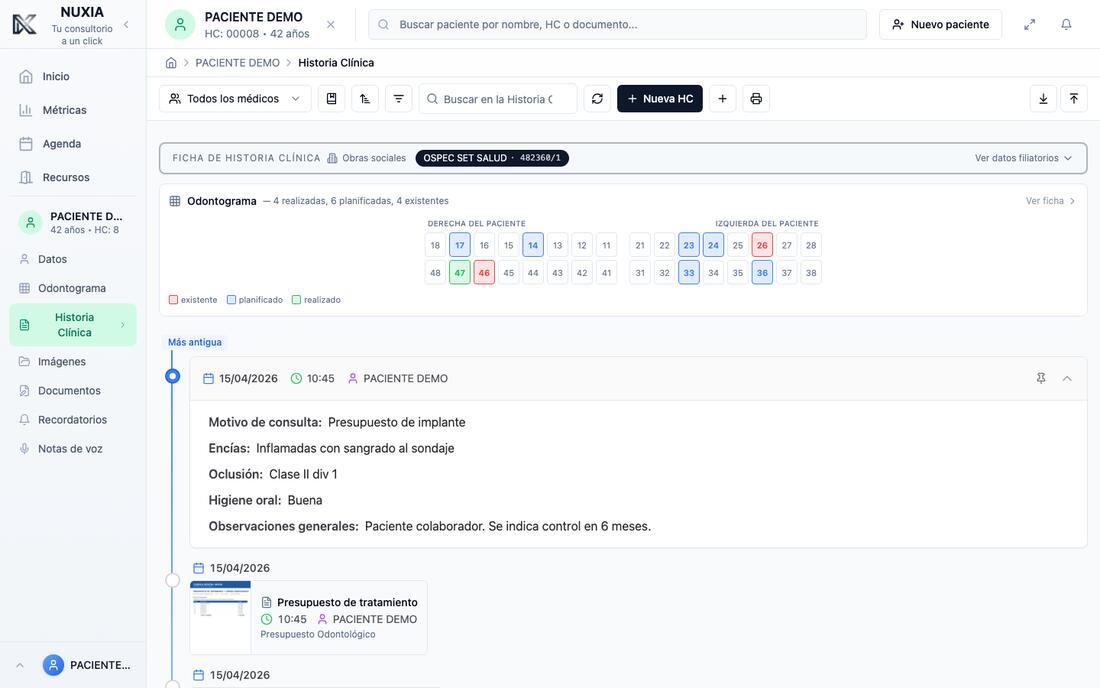Screen dimensions: 1100x688
Task: Click the green patient avatar in the top header
Action: click(180, 25)
